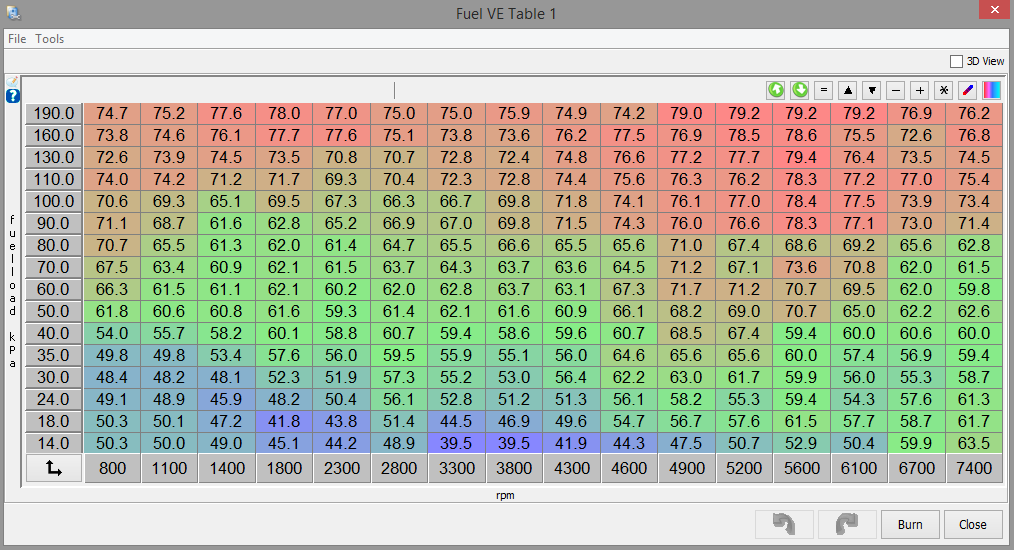Image resolution: width=1014 pixels, height=550 pixels.
Task: Select the 3300 rpm column header
Action: click(457, 468)
